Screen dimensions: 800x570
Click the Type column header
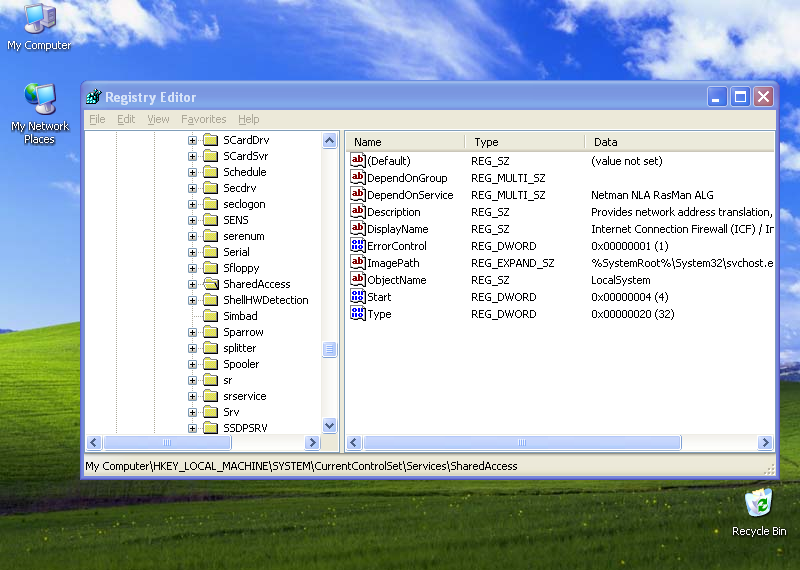point(524,142)
